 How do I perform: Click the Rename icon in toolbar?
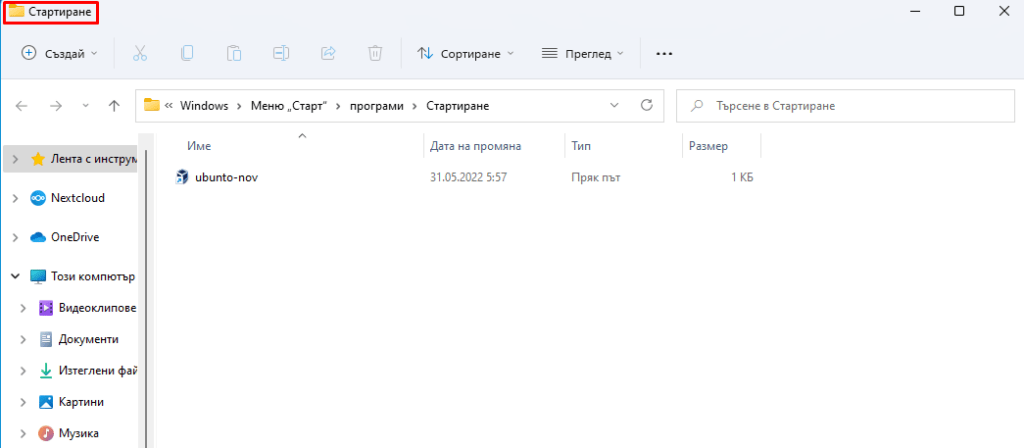coord(281,54)
